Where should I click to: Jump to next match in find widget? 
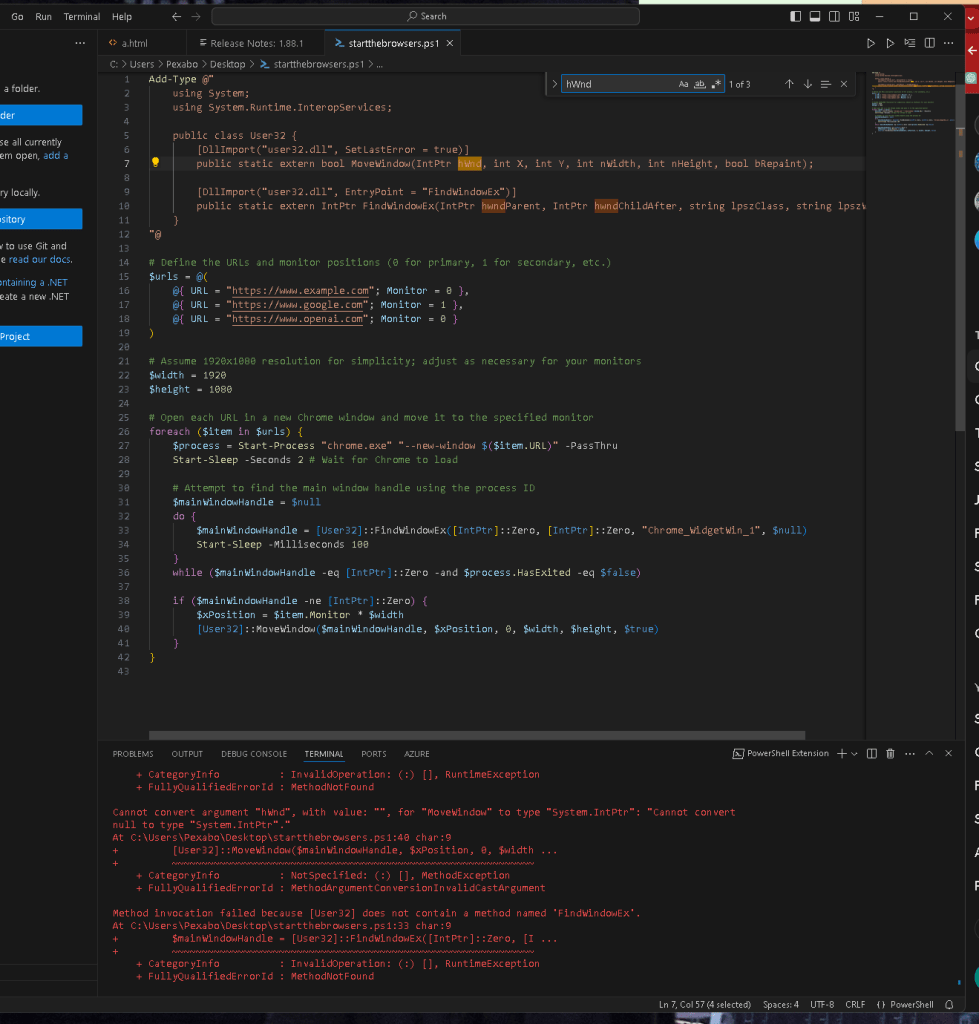pyautogui.click(x=808, y=84)
